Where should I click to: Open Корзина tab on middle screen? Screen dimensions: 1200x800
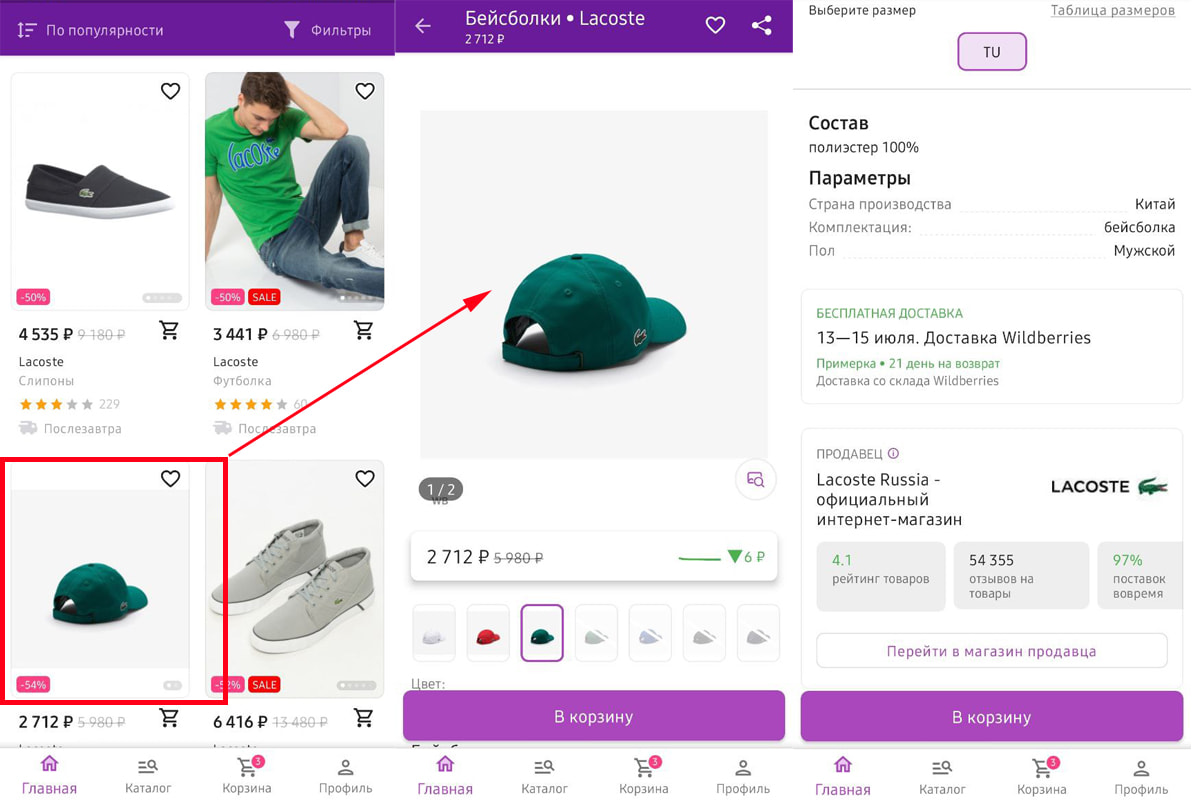(643, 775)
